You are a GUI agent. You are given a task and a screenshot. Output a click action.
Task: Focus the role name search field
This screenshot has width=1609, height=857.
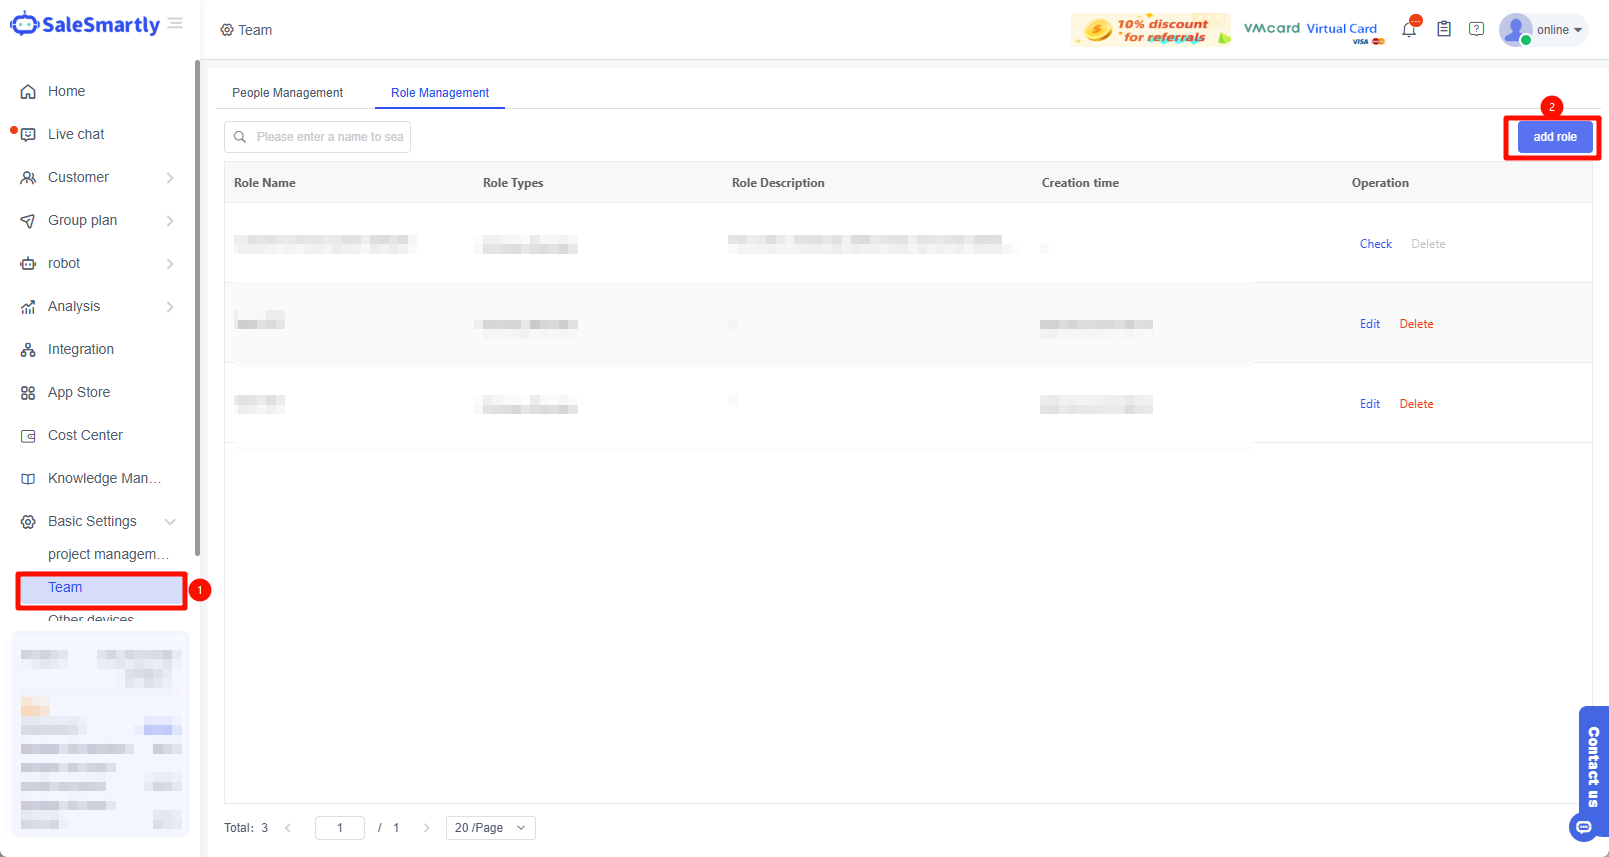pos(329,137)
